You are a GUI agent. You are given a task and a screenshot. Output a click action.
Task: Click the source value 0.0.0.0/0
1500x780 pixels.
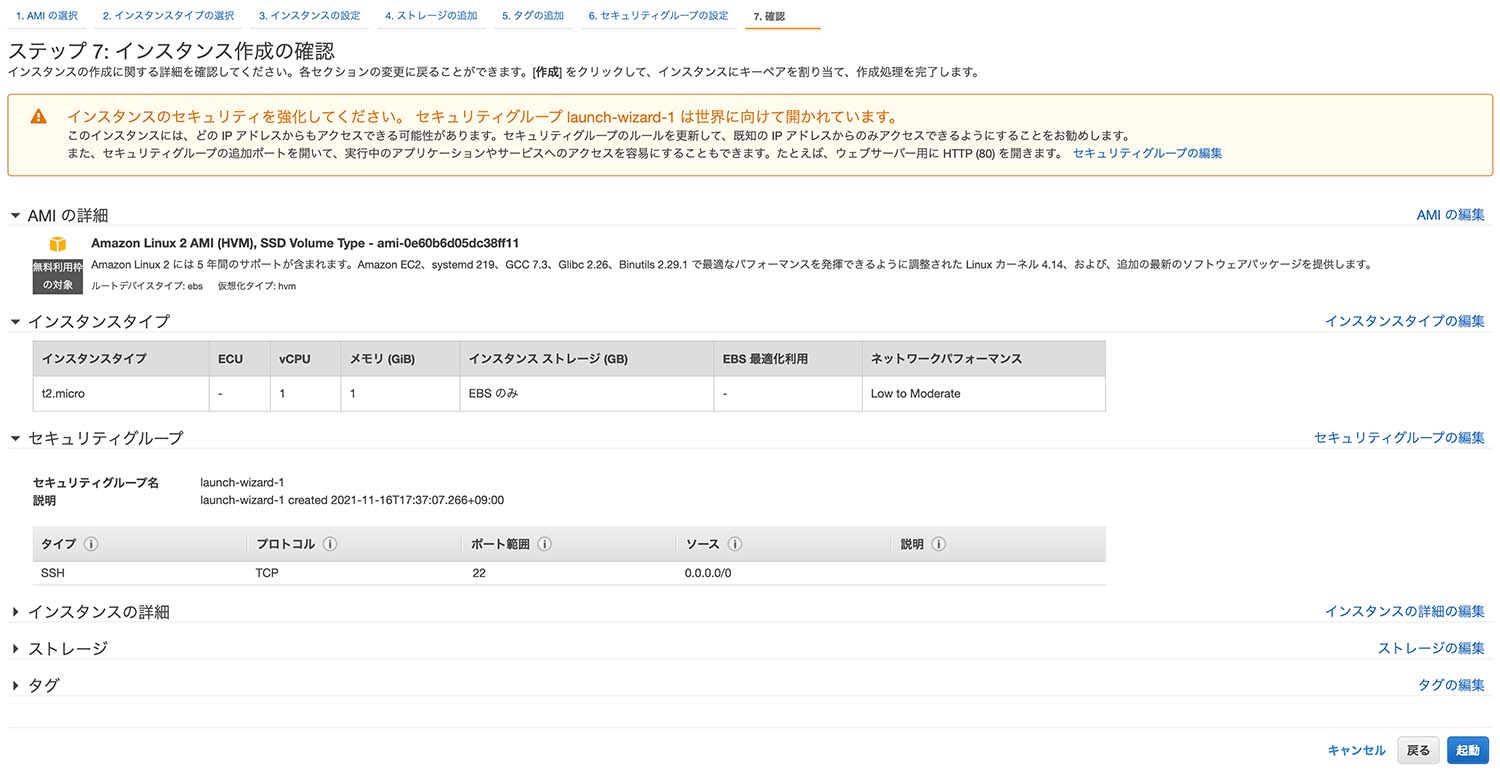click(708, 574)
